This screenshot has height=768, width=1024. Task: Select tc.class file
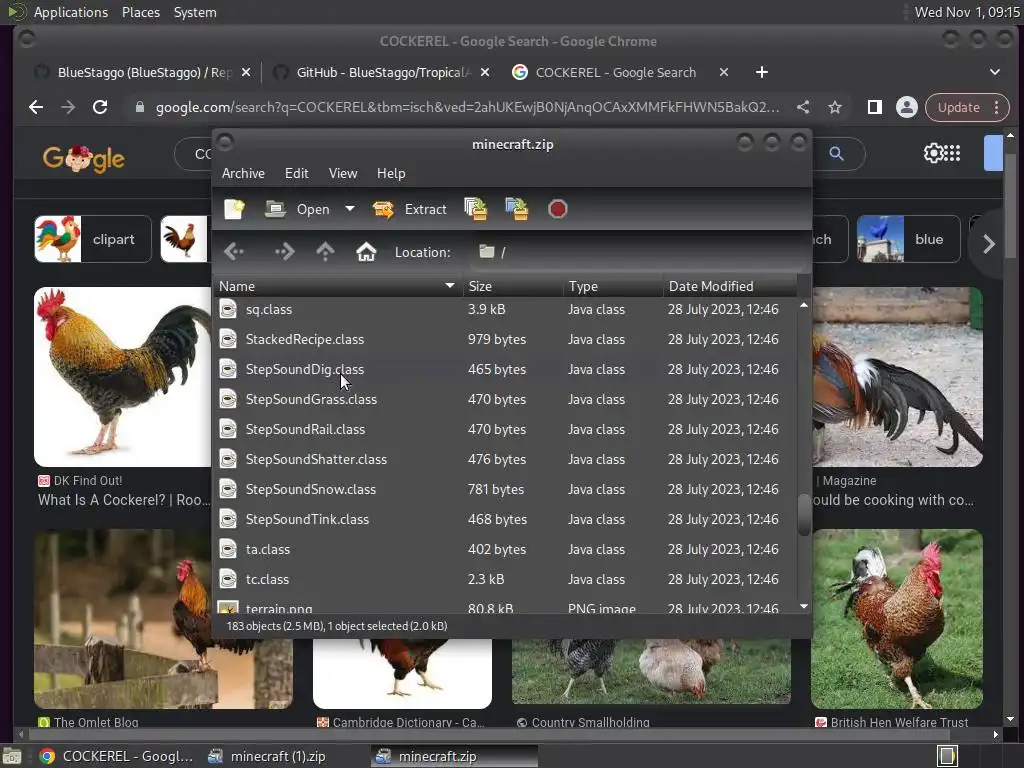click(505, 579)
